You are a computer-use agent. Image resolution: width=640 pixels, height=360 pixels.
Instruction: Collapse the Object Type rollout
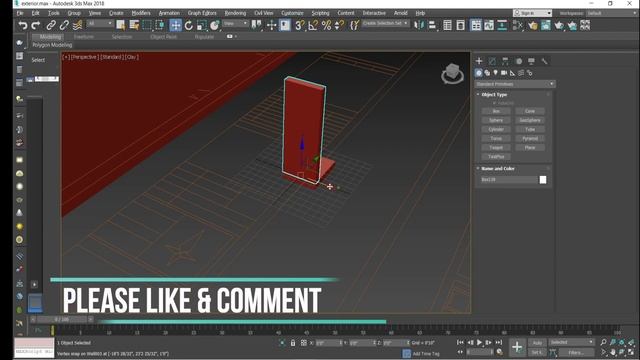point(494,94)
